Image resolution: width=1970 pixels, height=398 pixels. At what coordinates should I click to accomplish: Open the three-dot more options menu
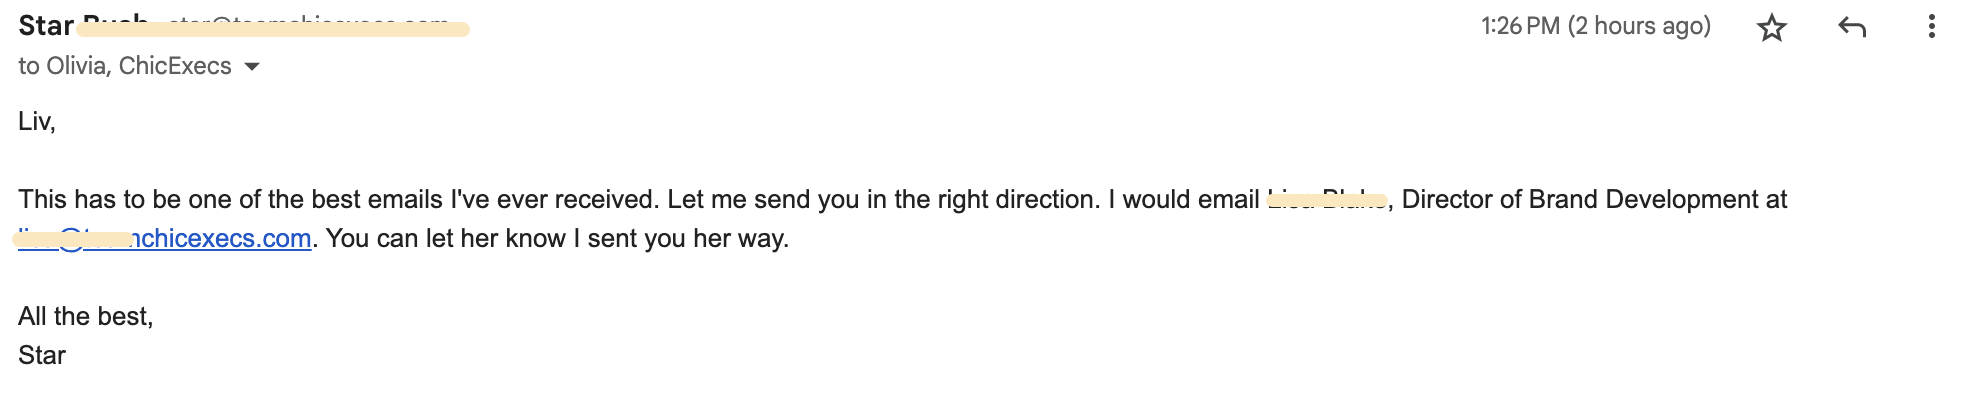point(1931,27)
